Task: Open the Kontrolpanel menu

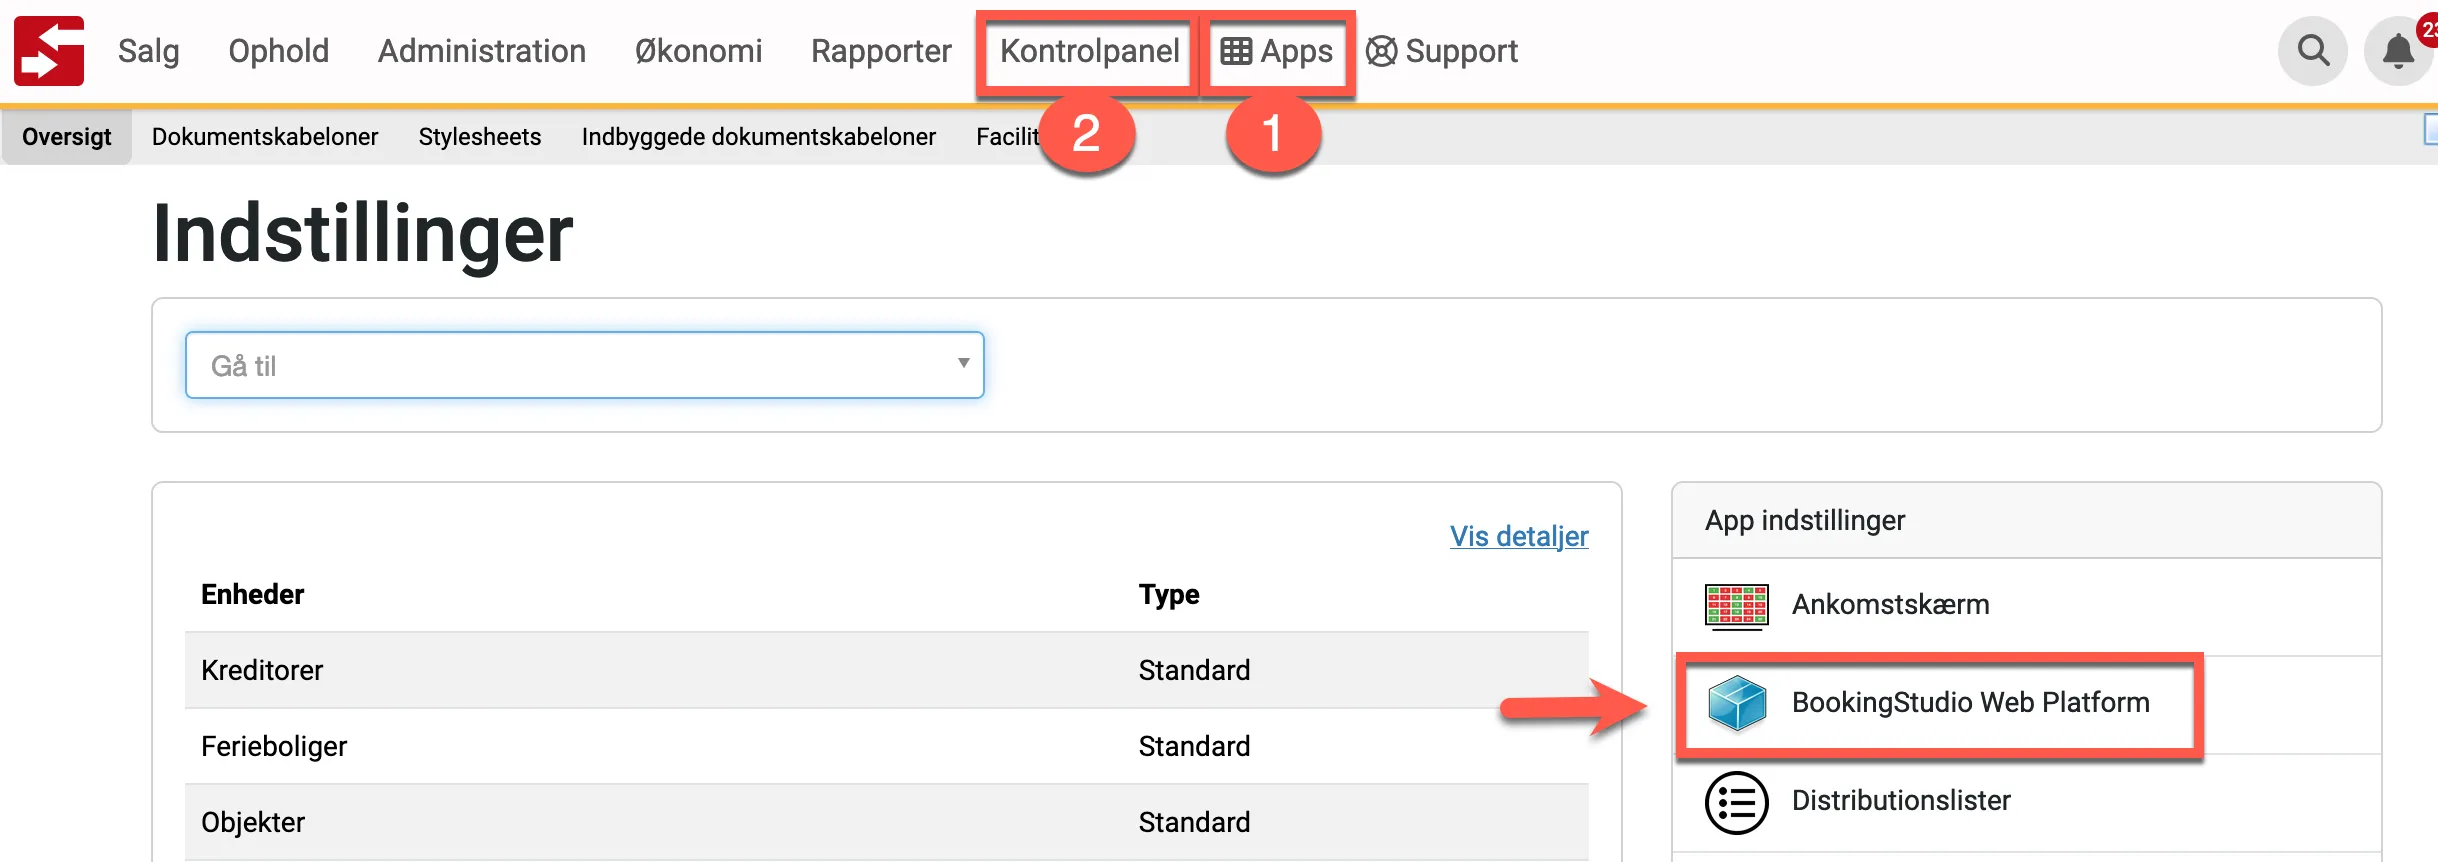Action: [x=1090, y=51]
